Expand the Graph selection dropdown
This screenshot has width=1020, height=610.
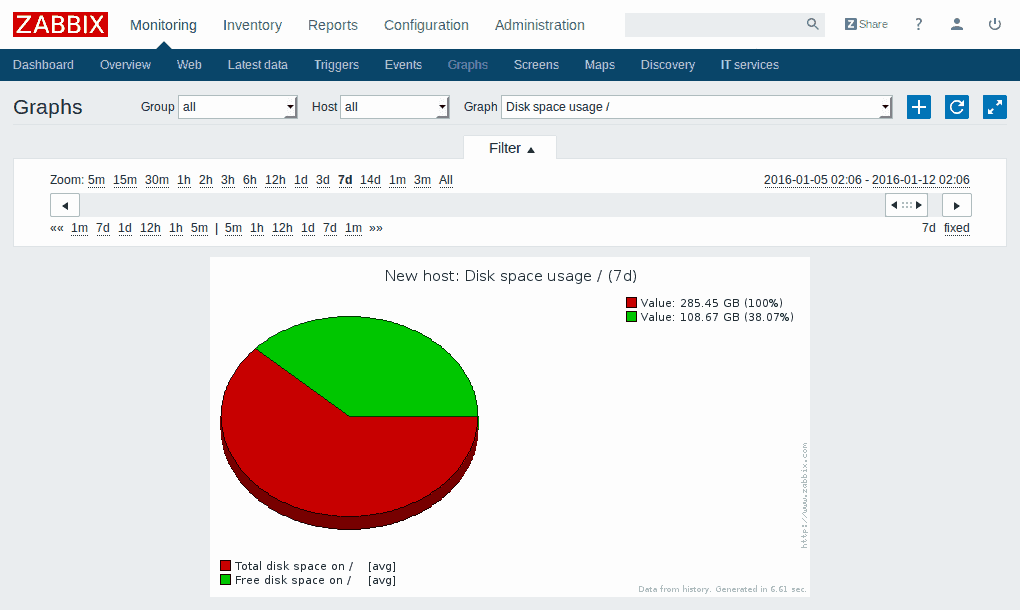[x=696, y=107]
